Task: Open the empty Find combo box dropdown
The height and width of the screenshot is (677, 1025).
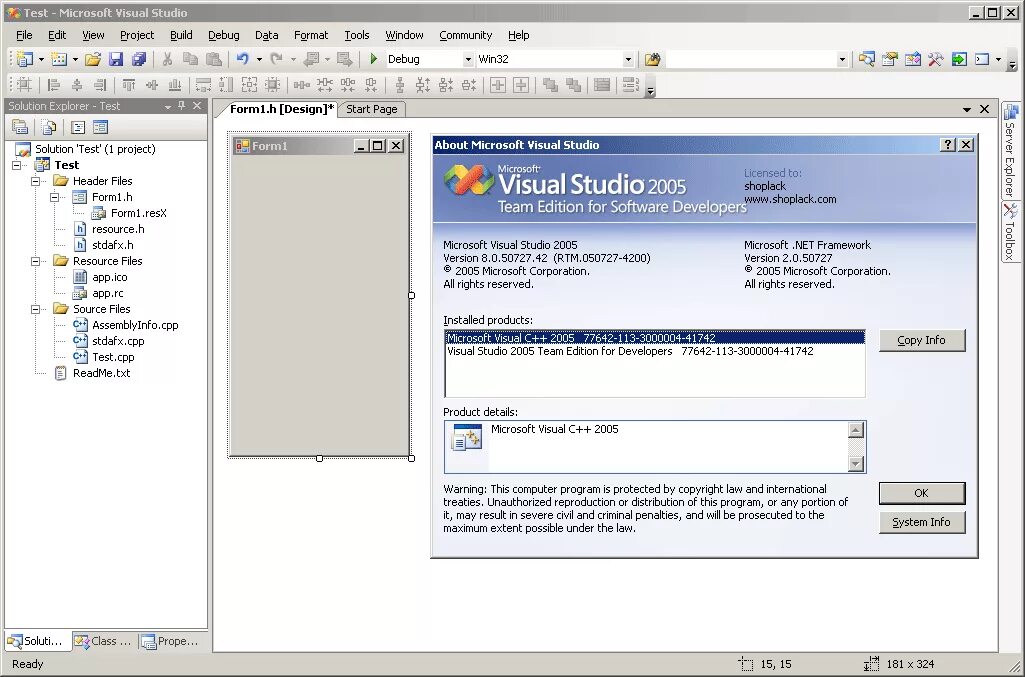Action: pos(842,59)
